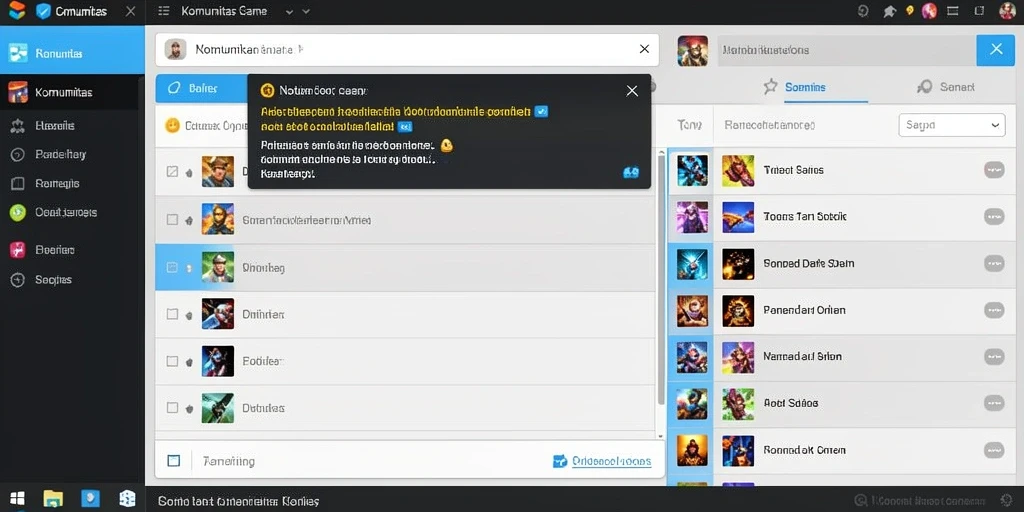
Task: Click the Komunitas sidebar game icon
Action: [18, 92]
